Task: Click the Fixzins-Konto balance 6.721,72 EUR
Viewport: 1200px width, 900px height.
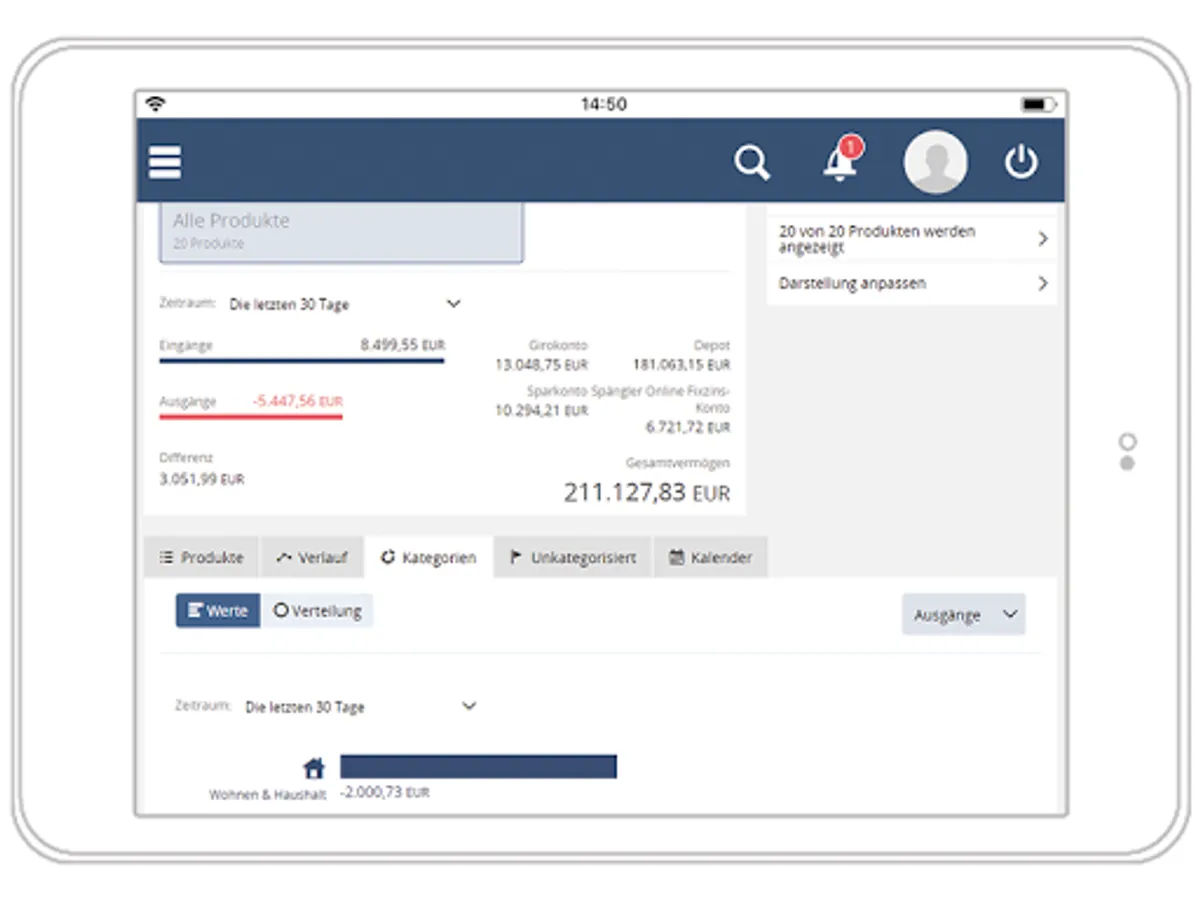Action: [688, 427]
